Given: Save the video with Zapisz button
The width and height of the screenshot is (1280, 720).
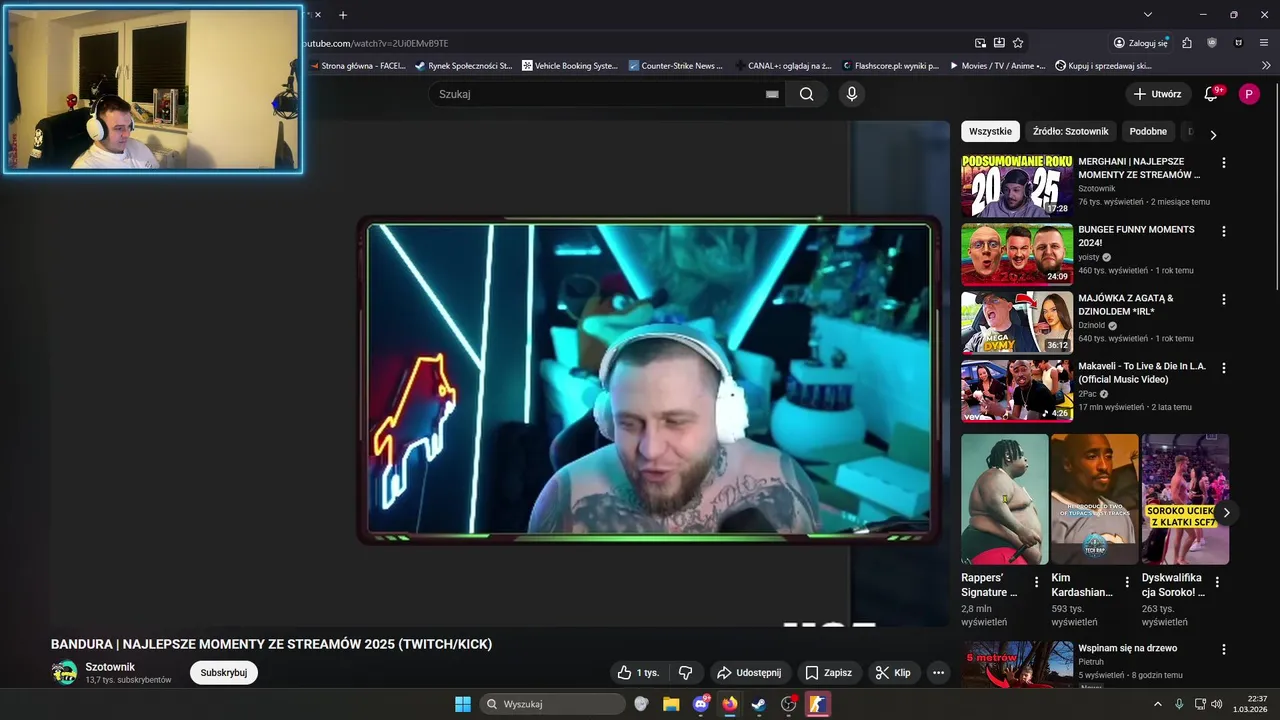Looking at the screenshot, I should [828, 673].
